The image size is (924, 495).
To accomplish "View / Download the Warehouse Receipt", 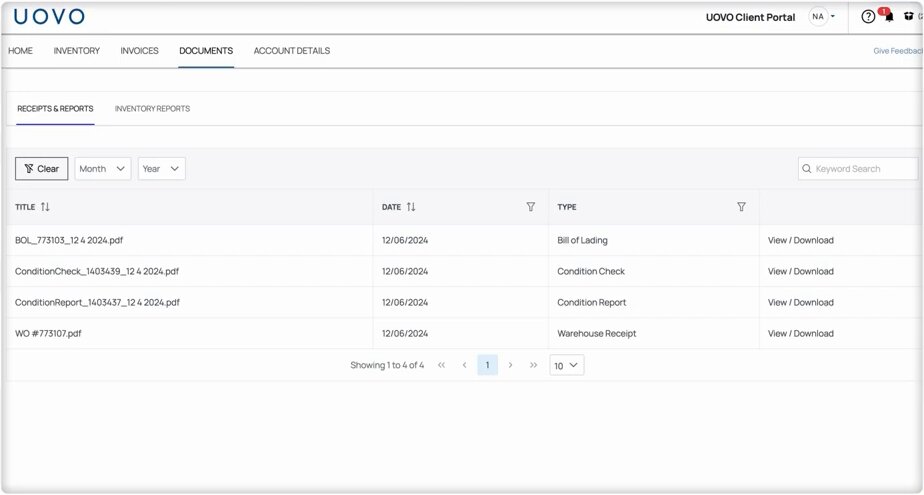I will (x=800, y=334).
